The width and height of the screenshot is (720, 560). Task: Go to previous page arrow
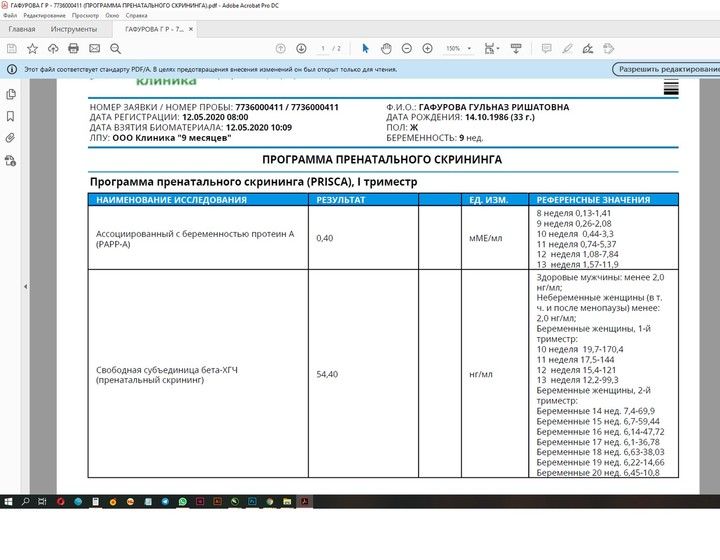tap(281, 48)
